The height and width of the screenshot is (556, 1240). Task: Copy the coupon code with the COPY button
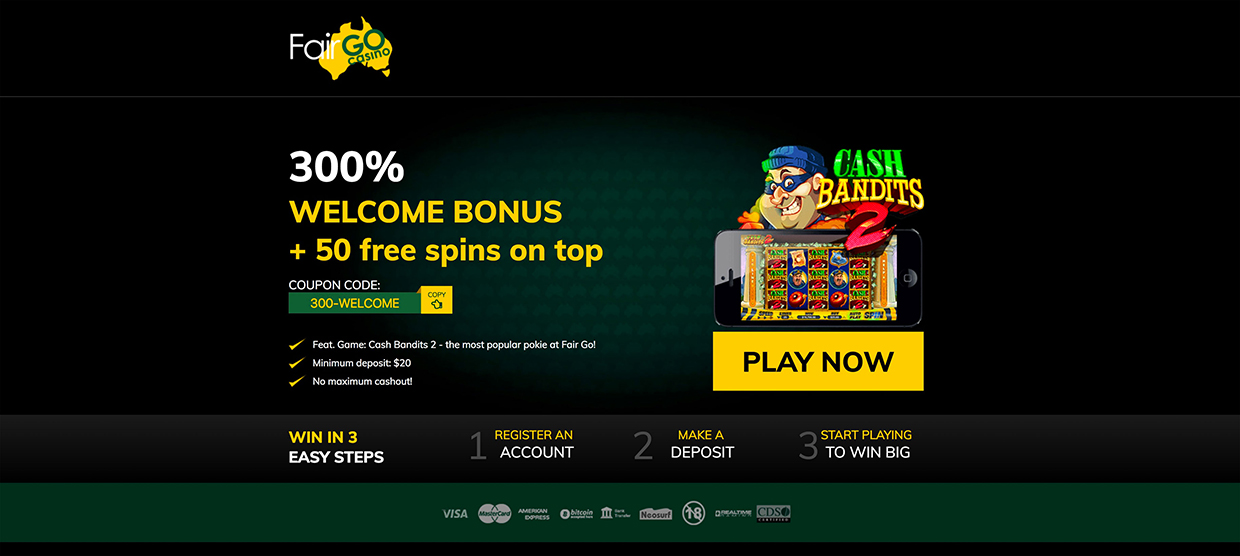pyautogui.click(x=436, y=300)
